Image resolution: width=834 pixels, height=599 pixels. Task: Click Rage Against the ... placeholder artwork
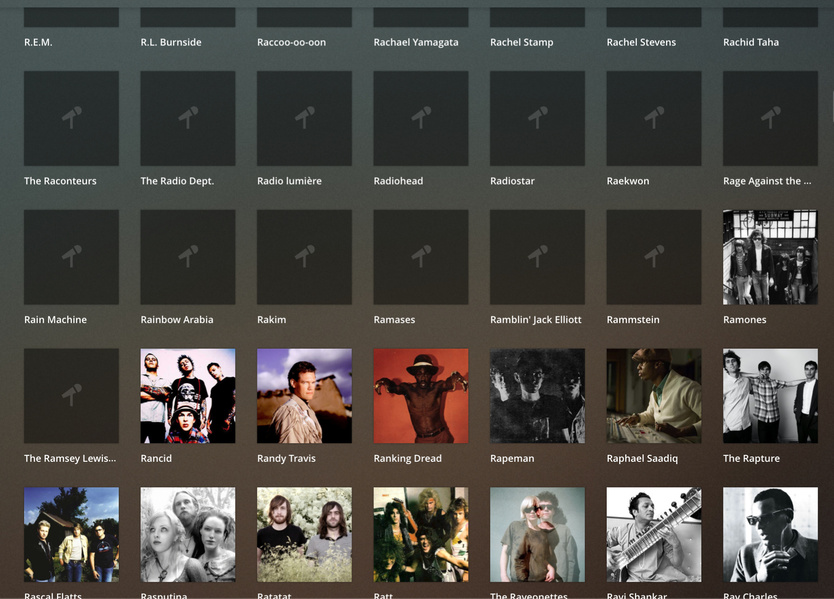point(770,119)
